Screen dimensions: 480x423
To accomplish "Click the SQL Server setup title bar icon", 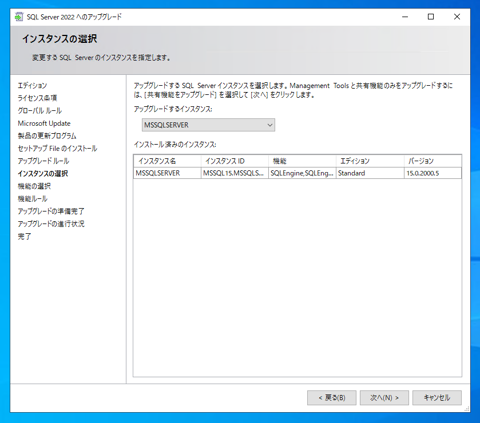I will click(x=19, y=17).
